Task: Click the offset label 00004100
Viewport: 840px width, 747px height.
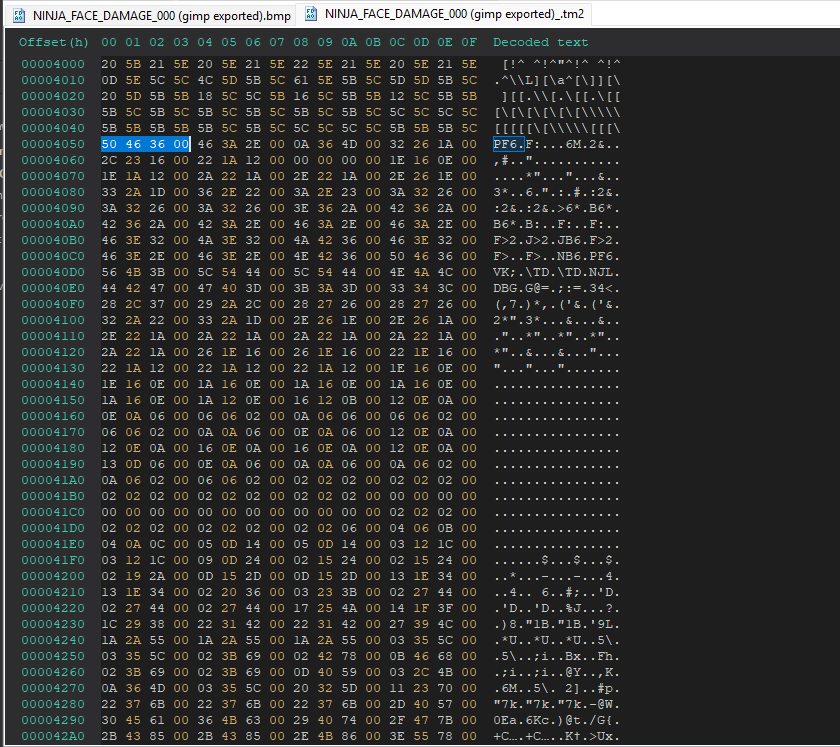Action: point(54,320)
